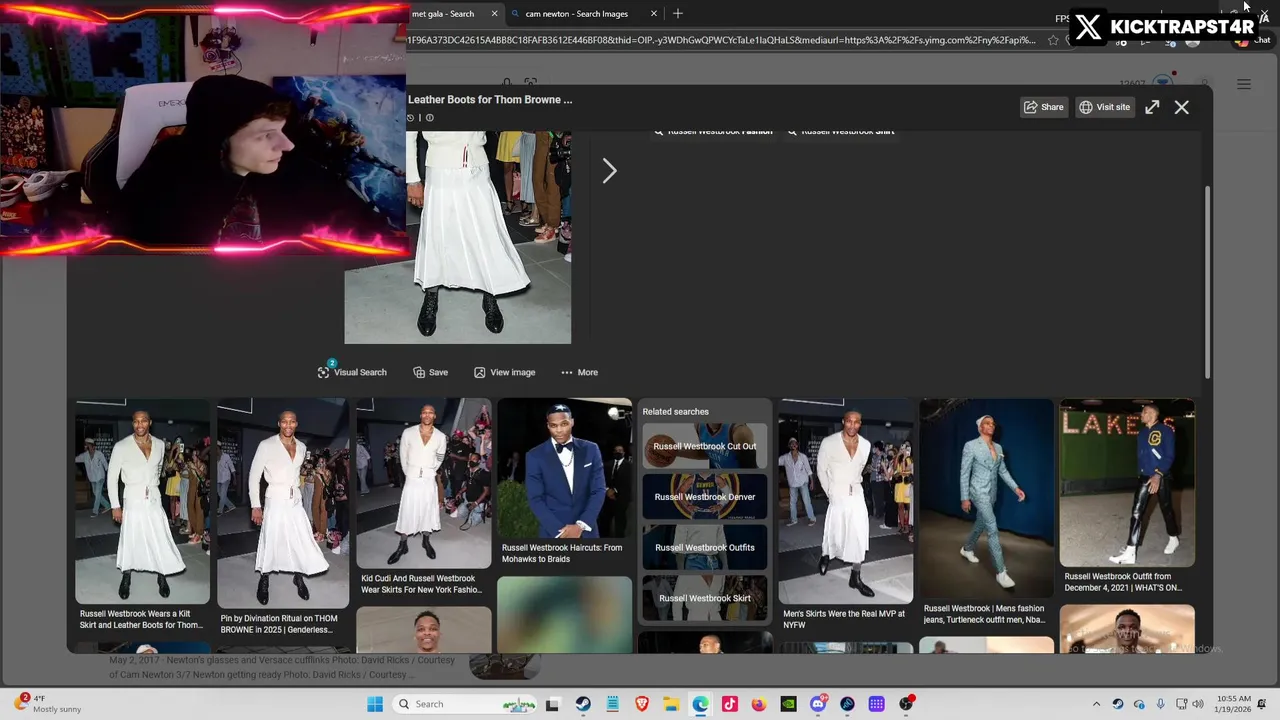Open the More options menu under the image
This screenshot has width=1280, height=720.
pos(579,372)
